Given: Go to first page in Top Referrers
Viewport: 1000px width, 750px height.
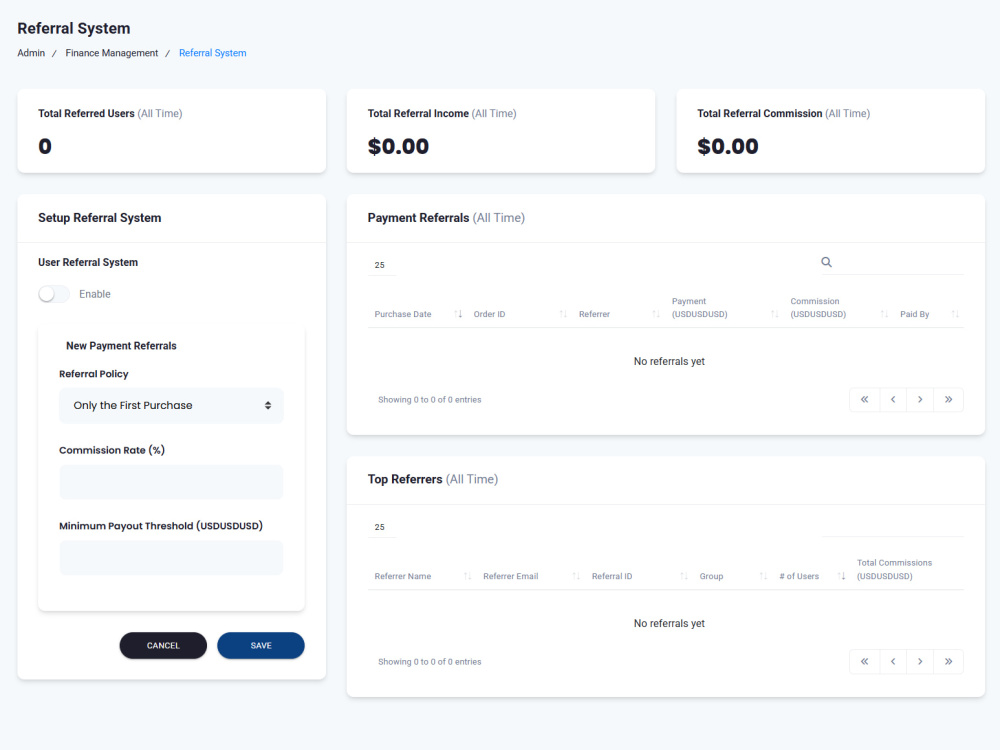Looking at the screenshot, I should [864, 661].
